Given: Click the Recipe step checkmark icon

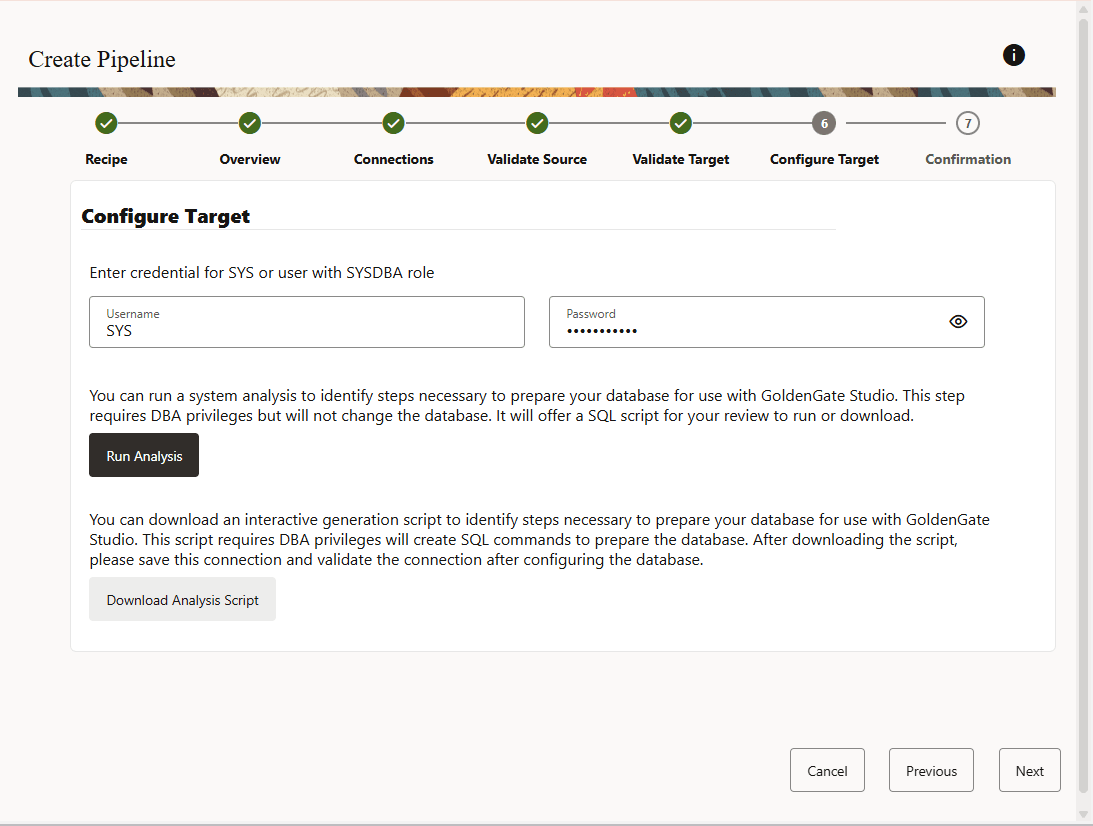Looking at the screenshot, I should tap(106, 123).
